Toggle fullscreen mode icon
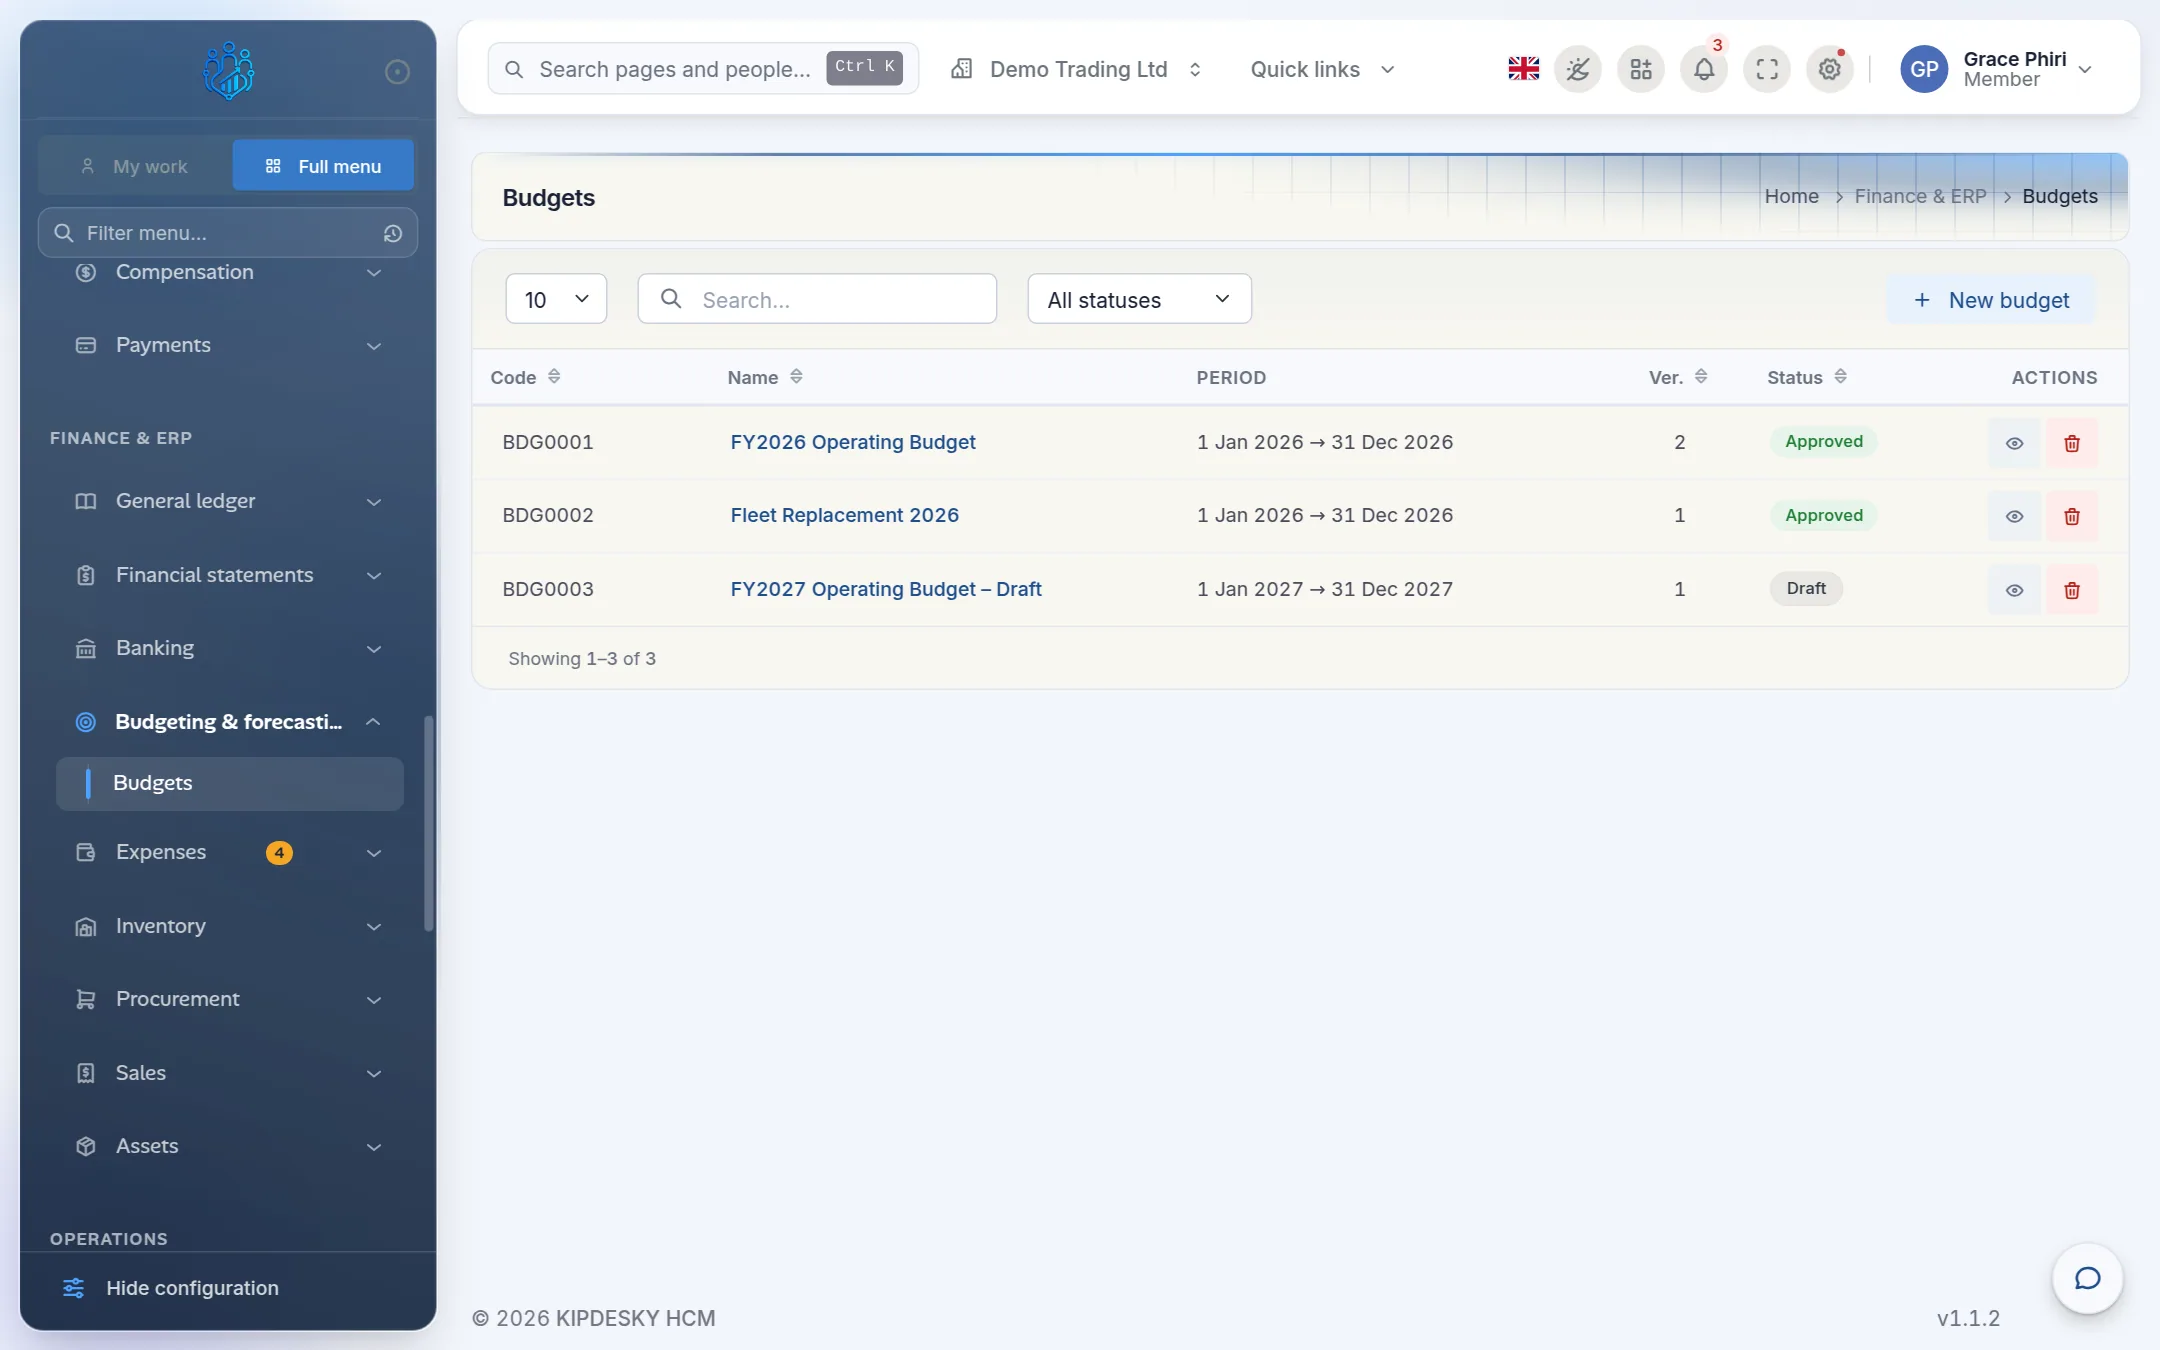The image size is (2160, 1350). click(1767, 69)
